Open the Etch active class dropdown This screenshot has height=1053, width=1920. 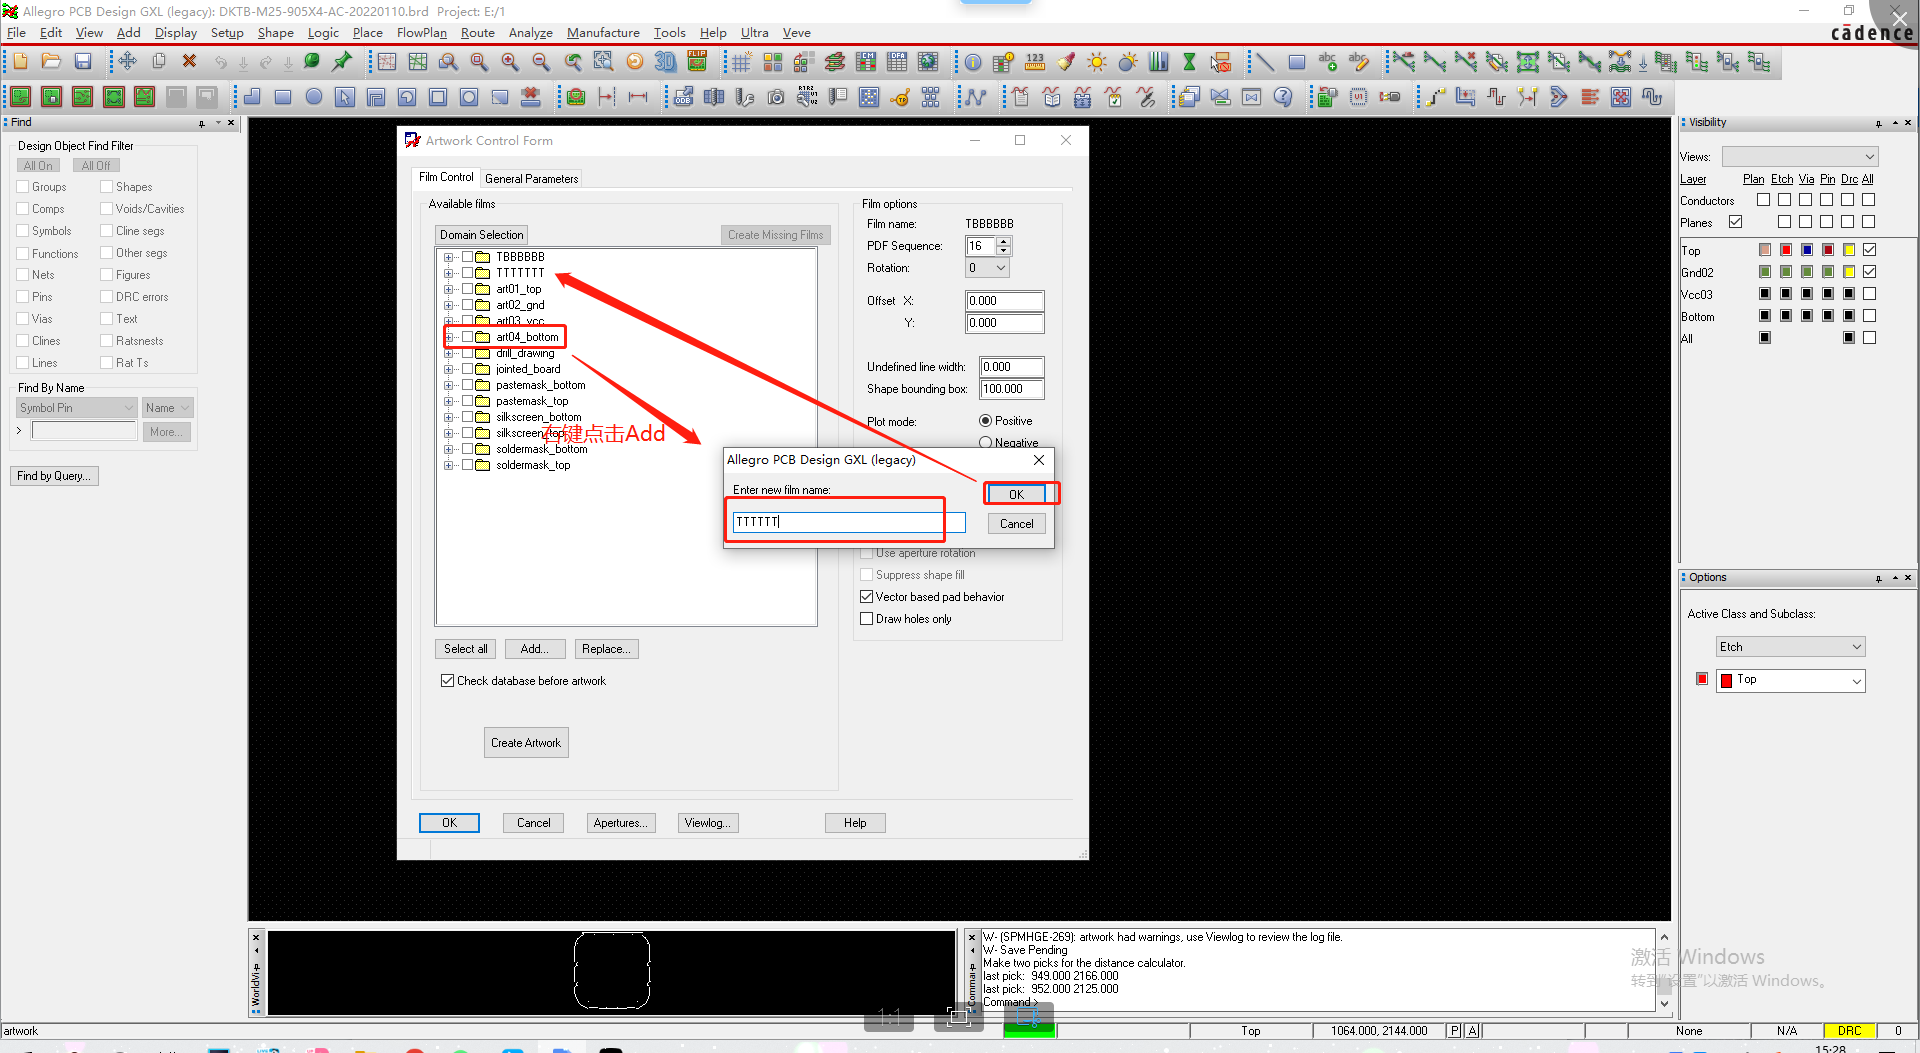click(1790, 647)
